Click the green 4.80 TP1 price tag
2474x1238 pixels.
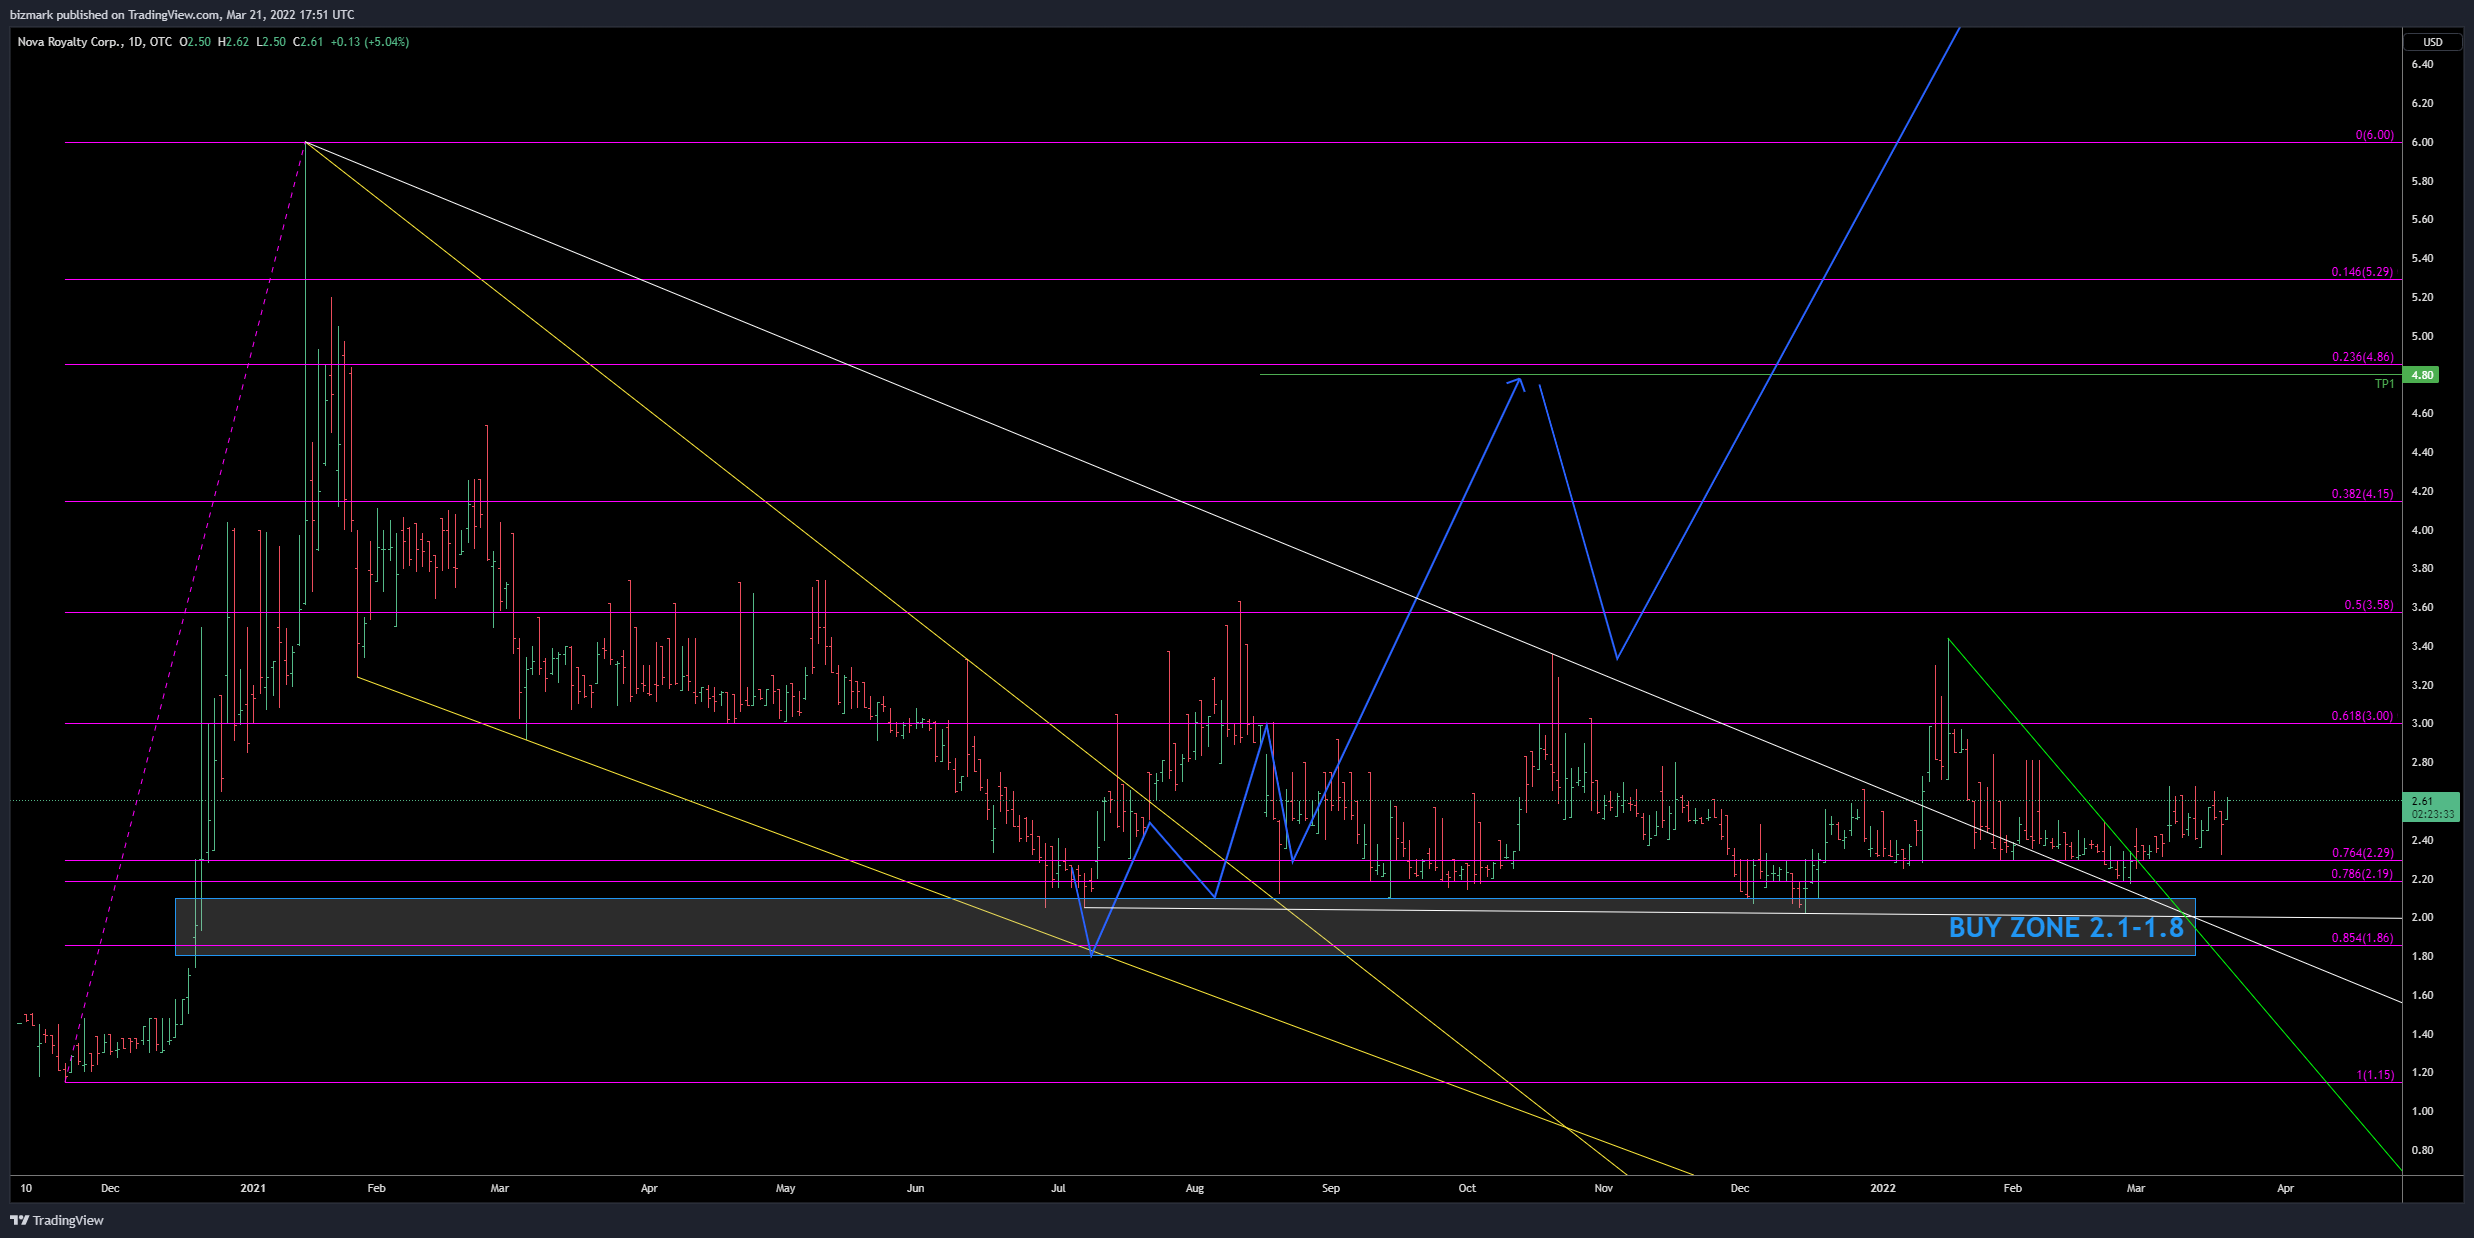(x=2422, y=375)
